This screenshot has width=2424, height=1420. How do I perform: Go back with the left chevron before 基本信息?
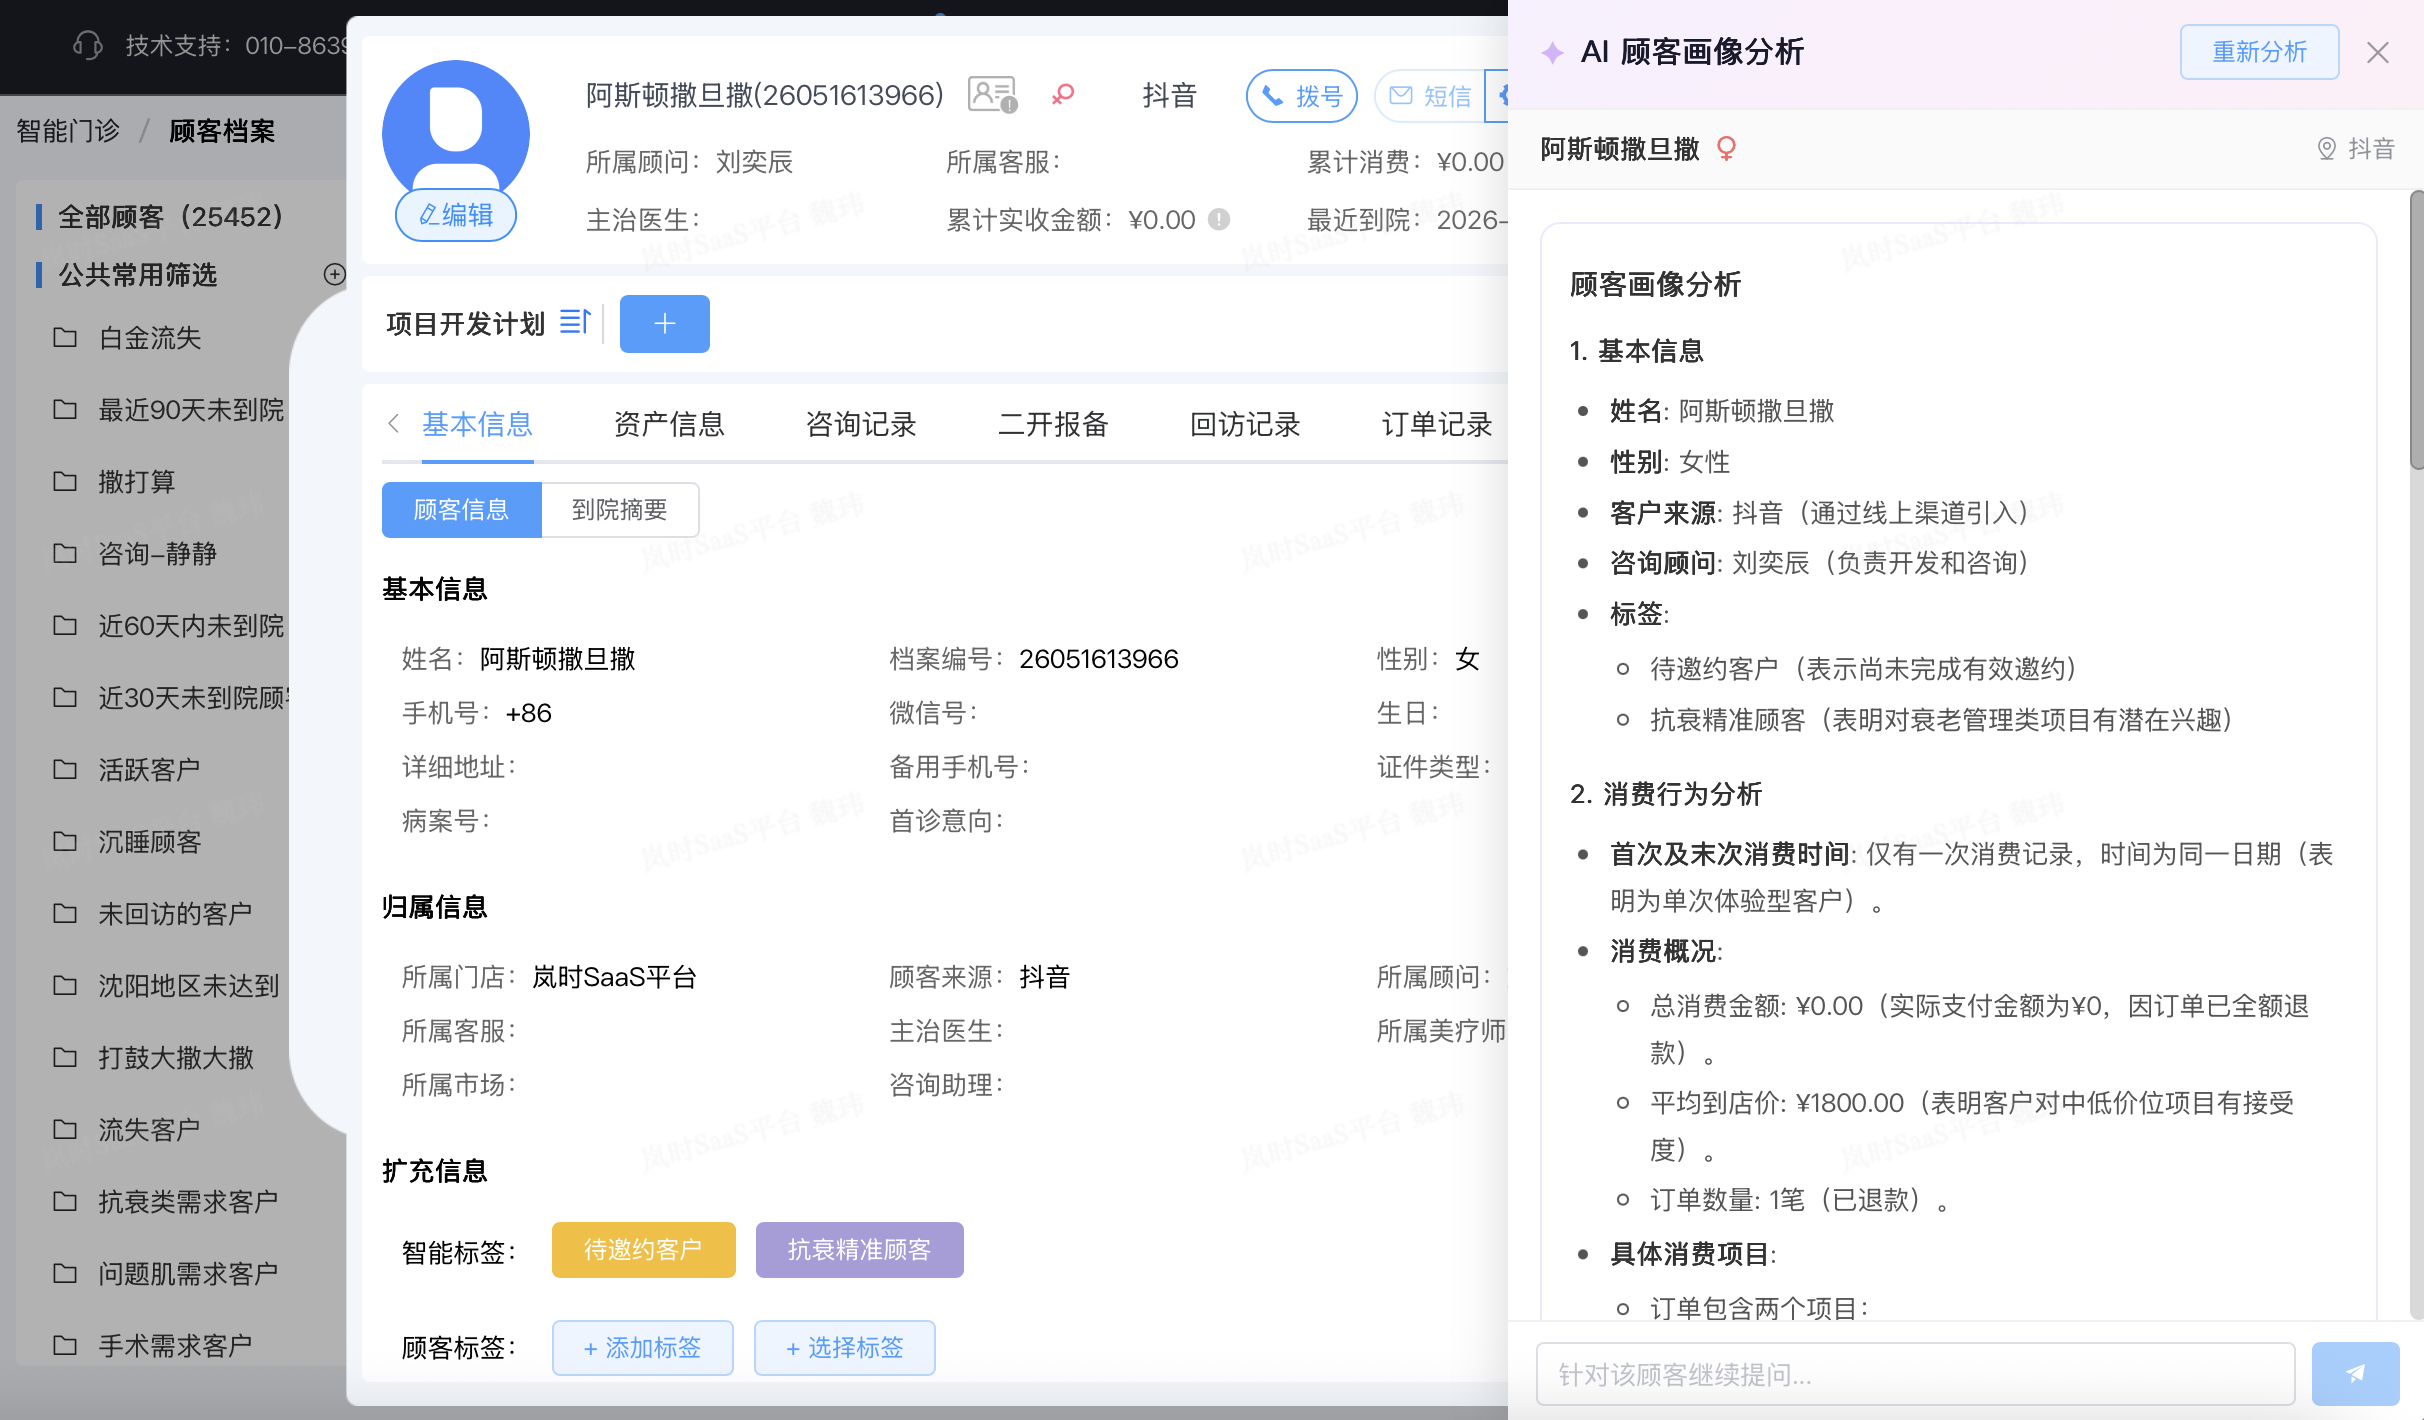pyautogui.click(x=394, y=424)
